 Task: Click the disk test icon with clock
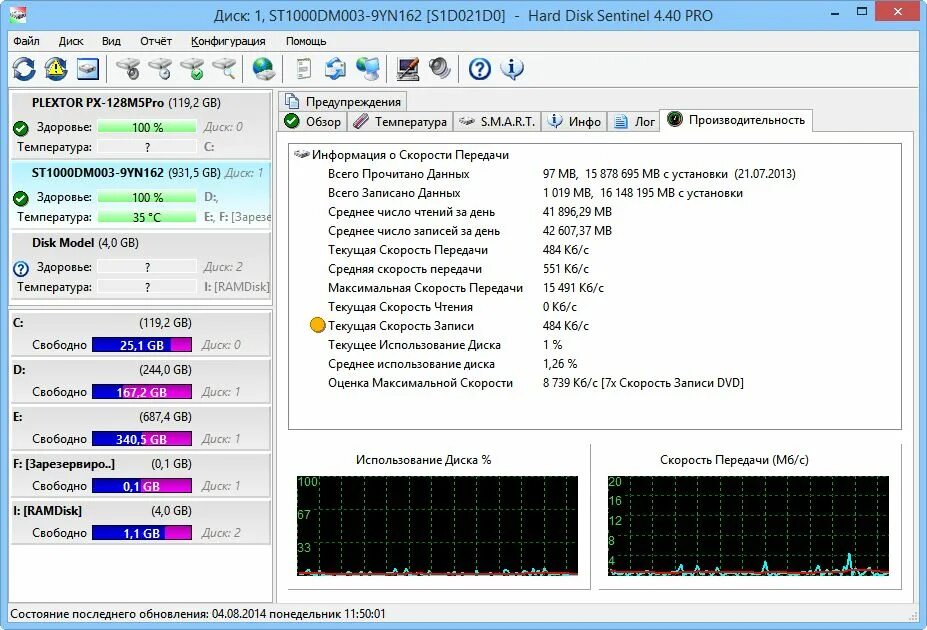(160, 69)
